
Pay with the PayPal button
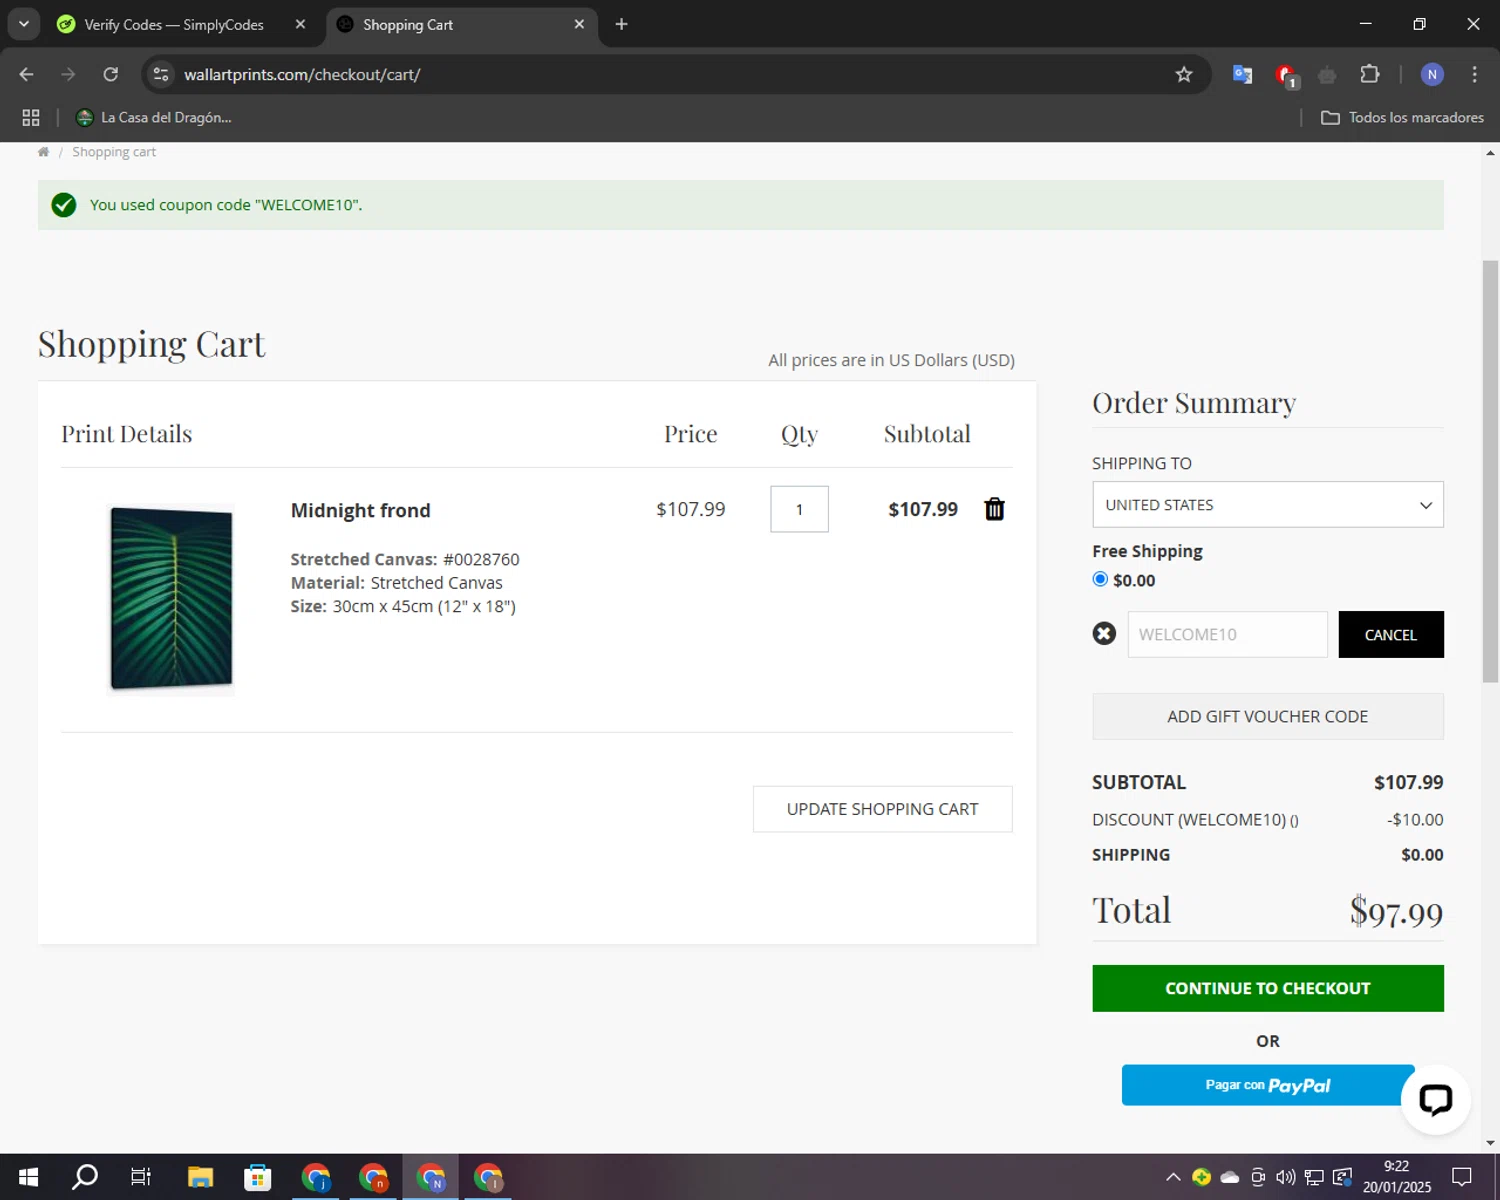[1267, 1085]
